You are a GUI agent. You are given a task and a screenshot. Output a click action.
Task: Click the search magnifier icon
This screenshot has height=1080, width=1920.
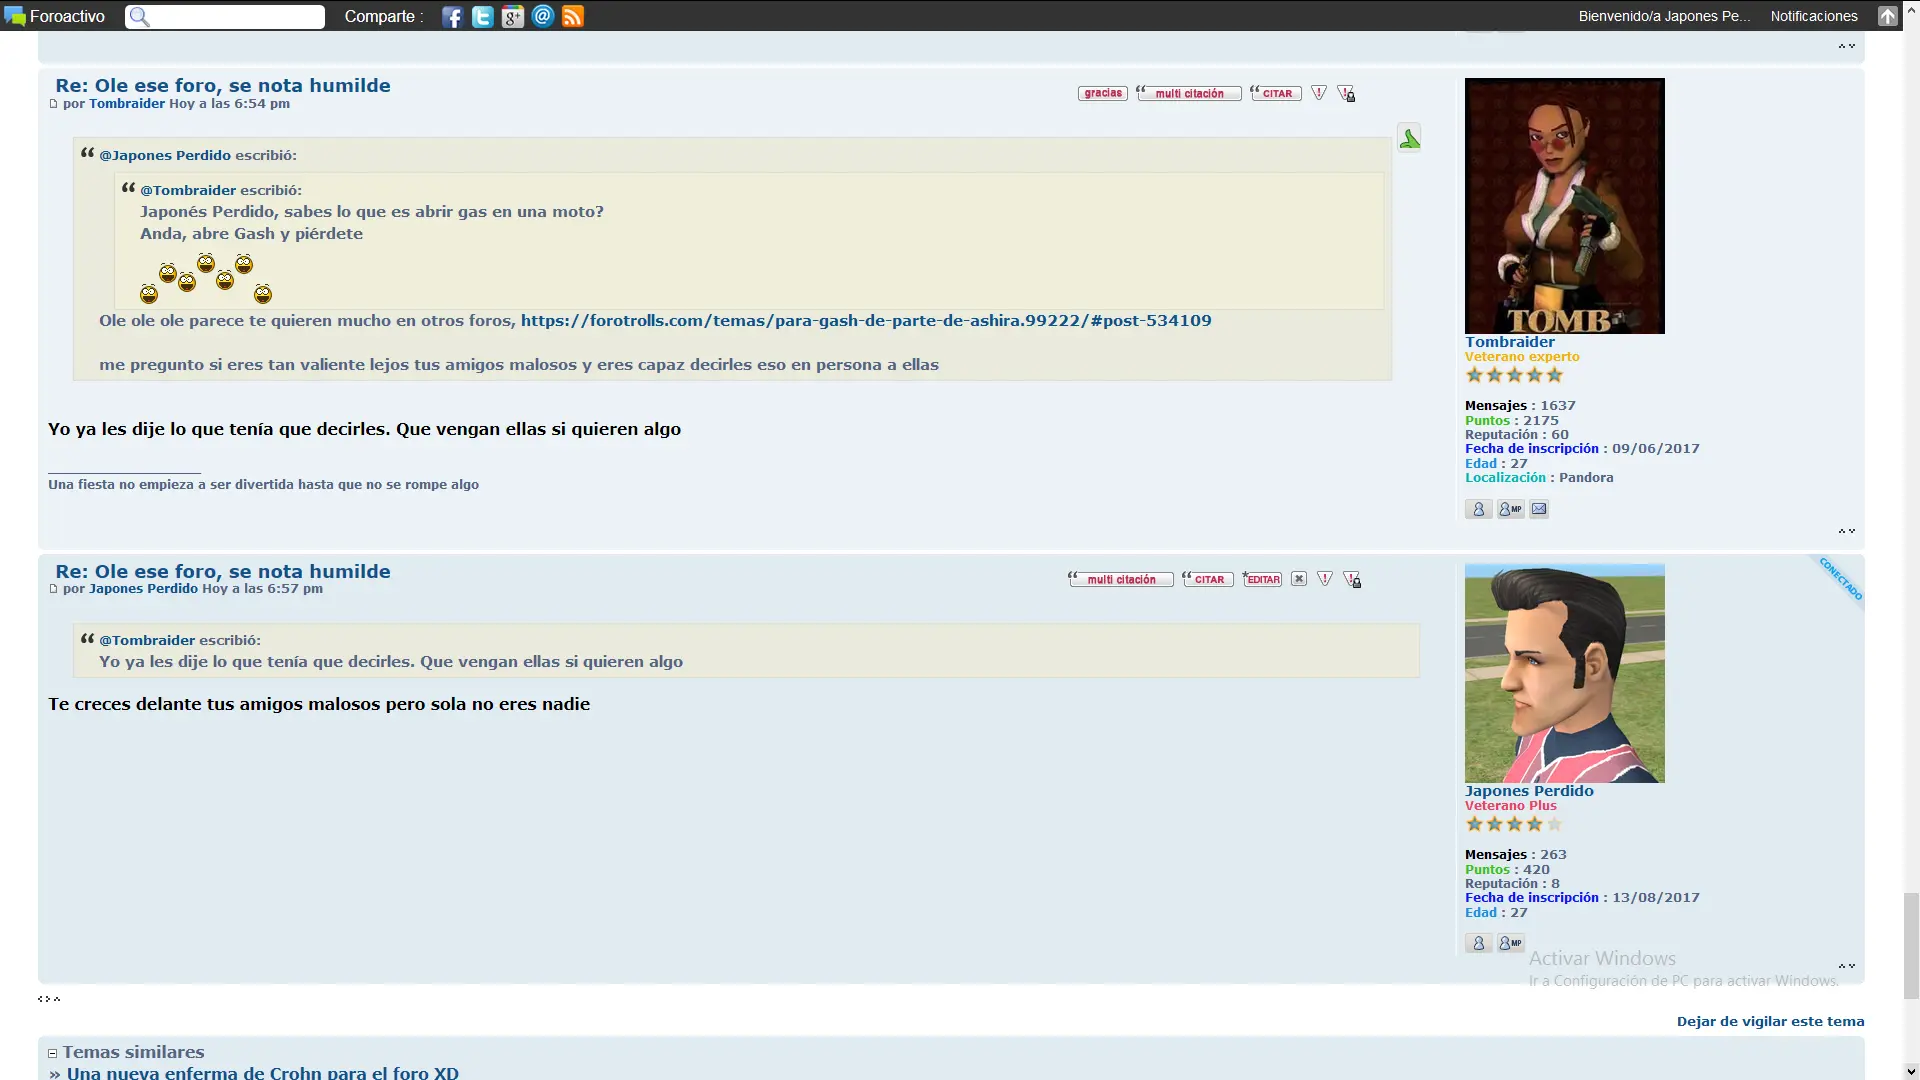pyautogui.click(x=140, y=17)
